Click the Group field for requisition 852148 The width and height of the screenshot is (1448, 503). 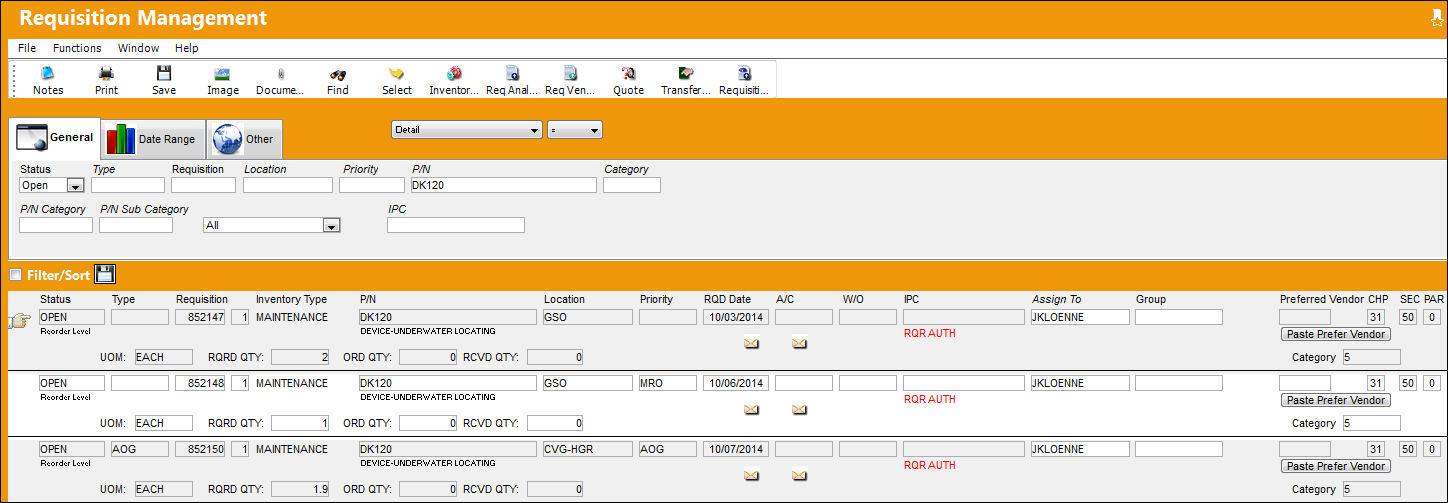click(1179, 383)
